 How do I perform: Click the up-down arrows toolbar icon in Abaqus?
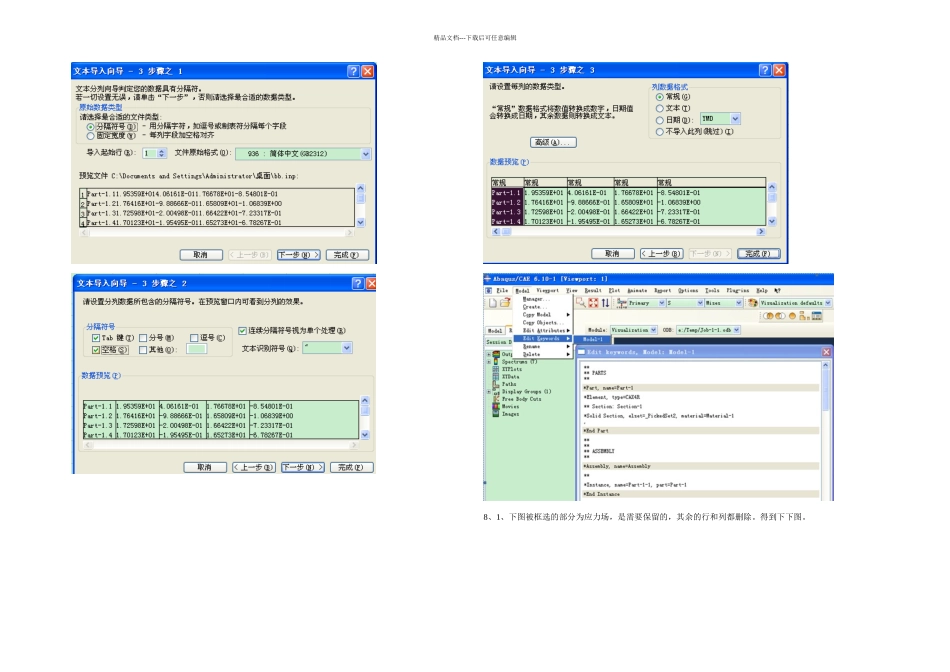point(605,303)
